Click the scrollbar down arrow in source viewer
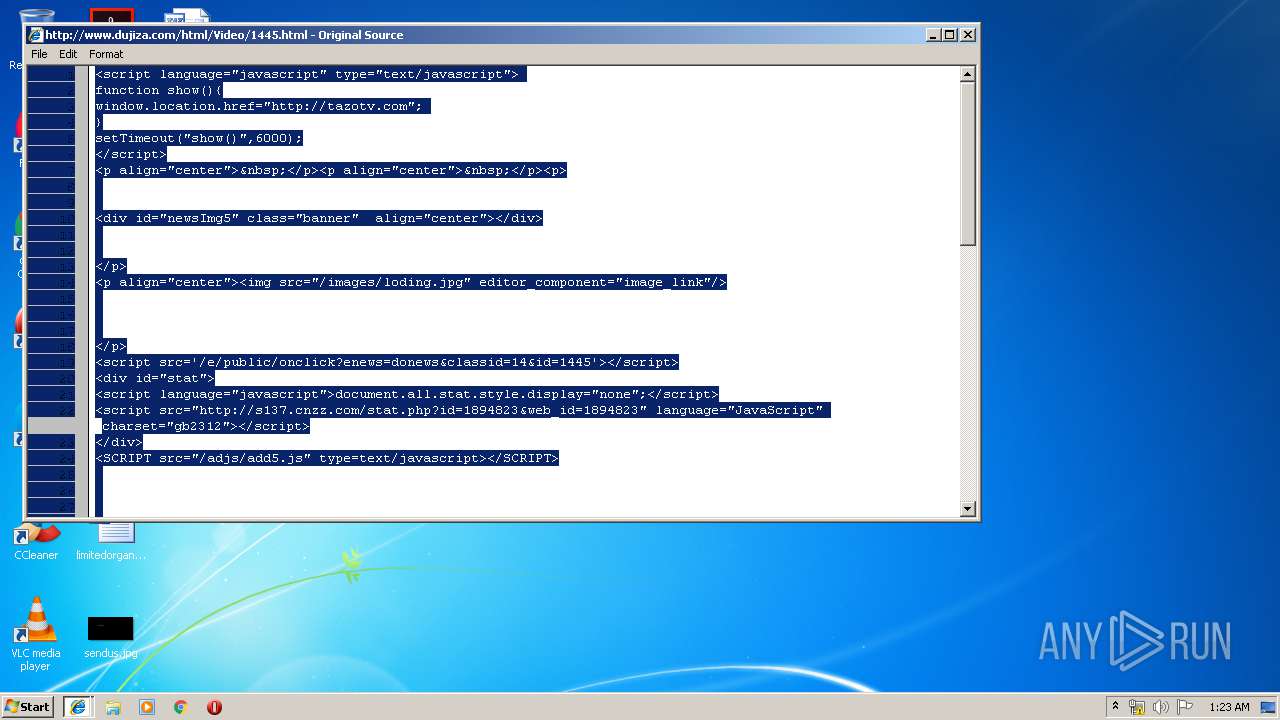 click(967, 509)
